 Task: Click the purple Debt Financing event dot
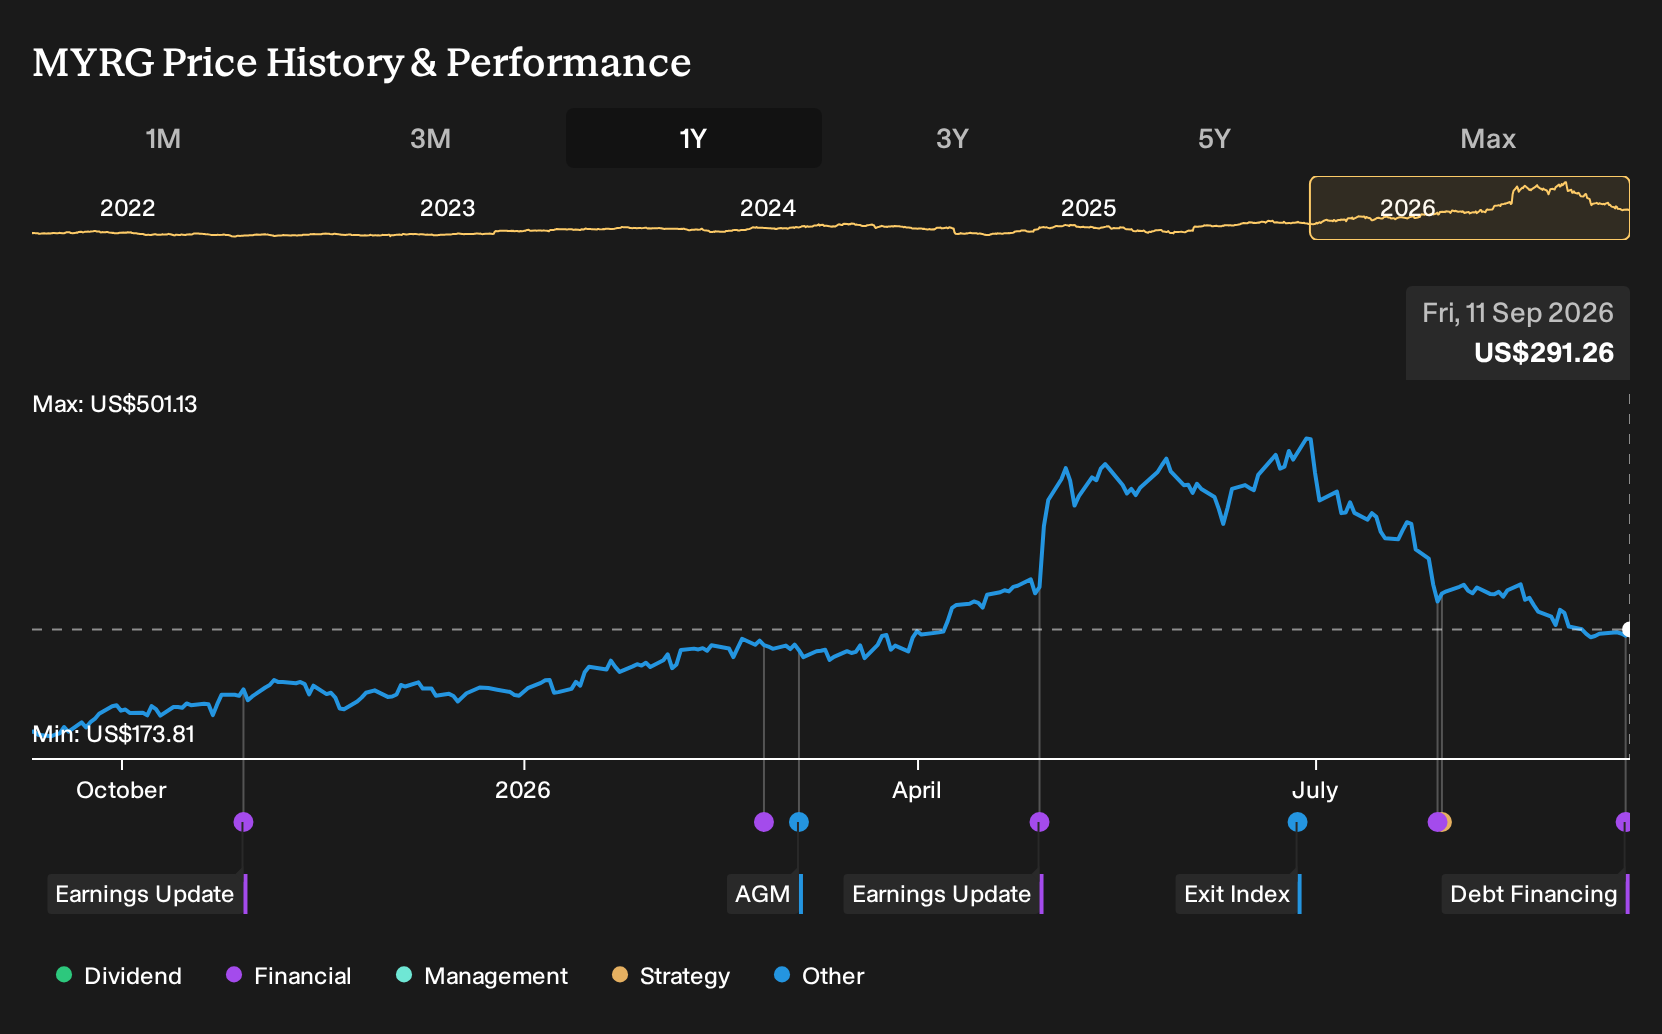(x=1623, y=822)
